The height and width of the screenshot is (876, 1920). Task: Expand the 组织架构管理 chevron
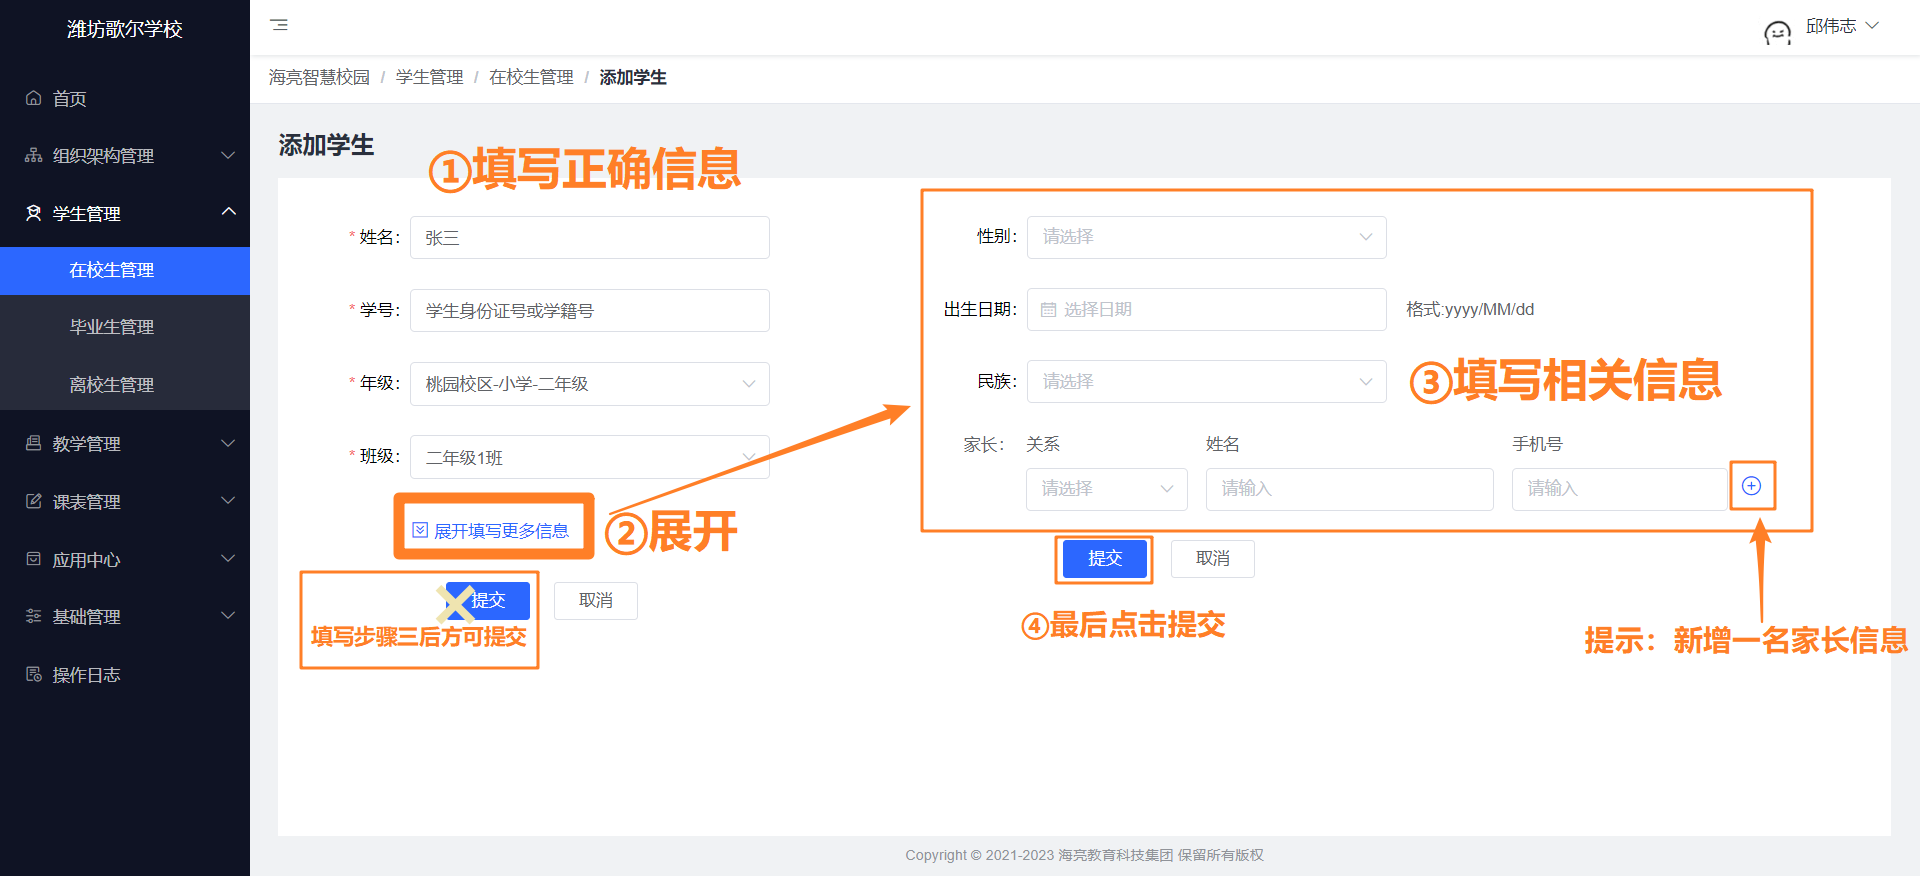pyautogui.click(x=228, y=155)
